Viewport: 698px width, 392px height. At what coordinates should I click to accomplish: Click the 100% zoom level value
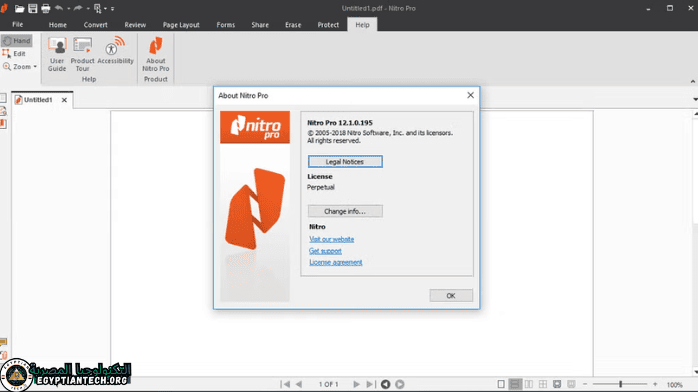coord(675,384)
